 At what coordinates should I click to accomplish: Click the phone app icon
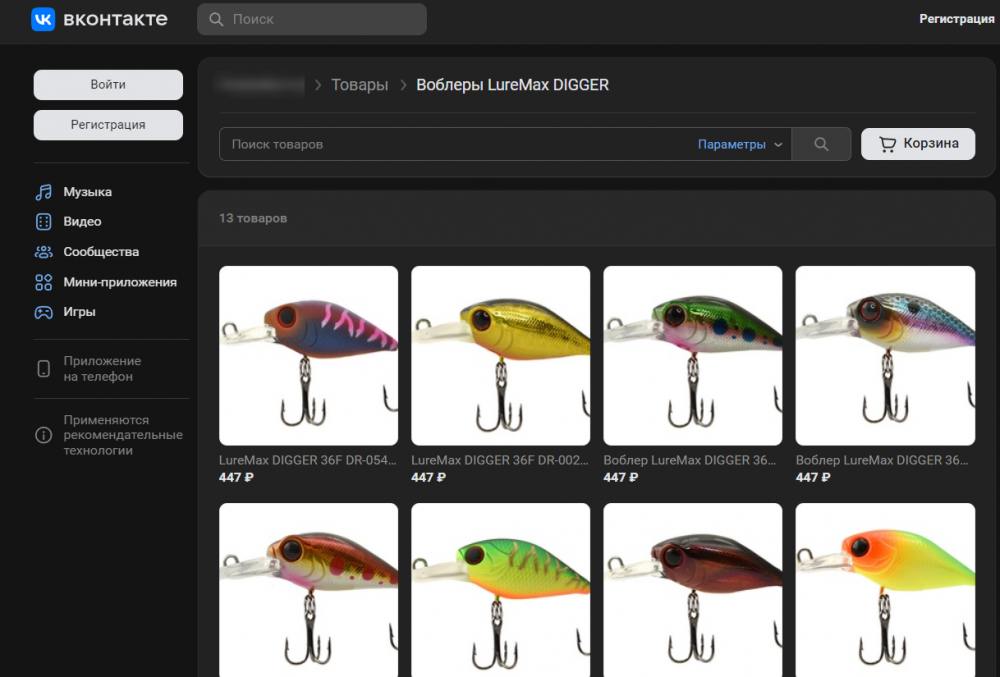[x=43, y=368]
